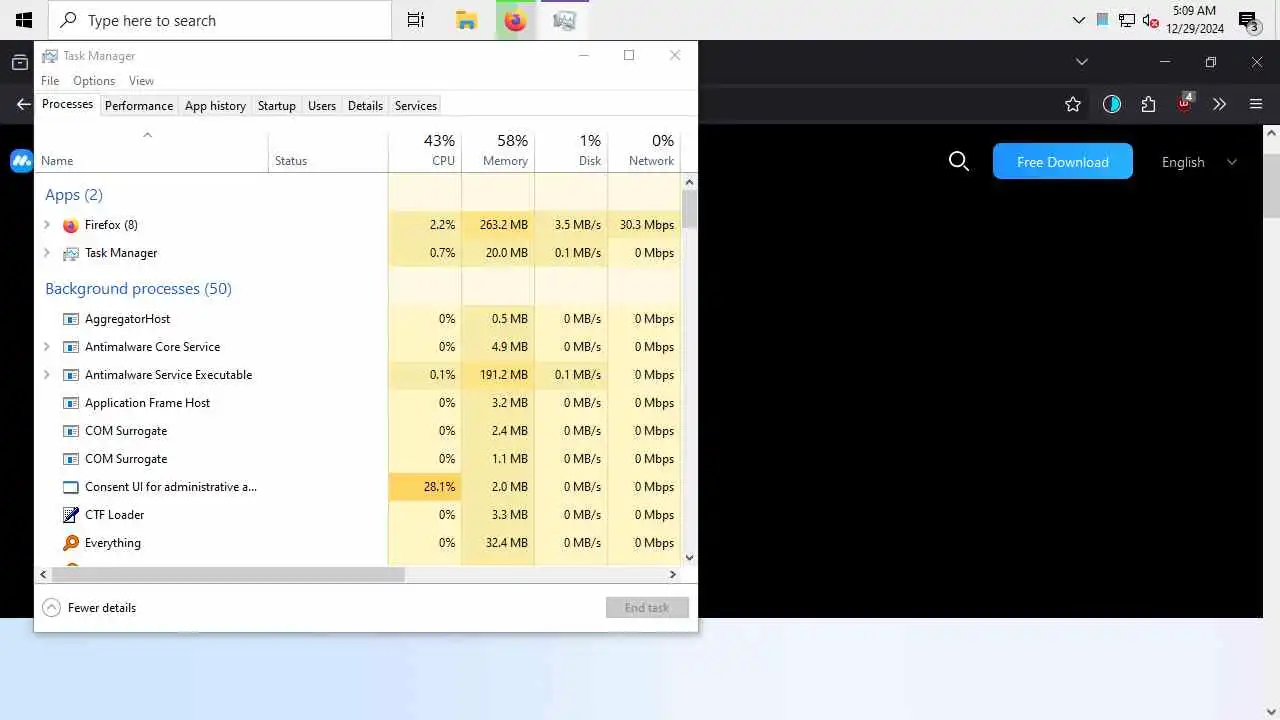Click the process list scroll-down arrow

689,558
